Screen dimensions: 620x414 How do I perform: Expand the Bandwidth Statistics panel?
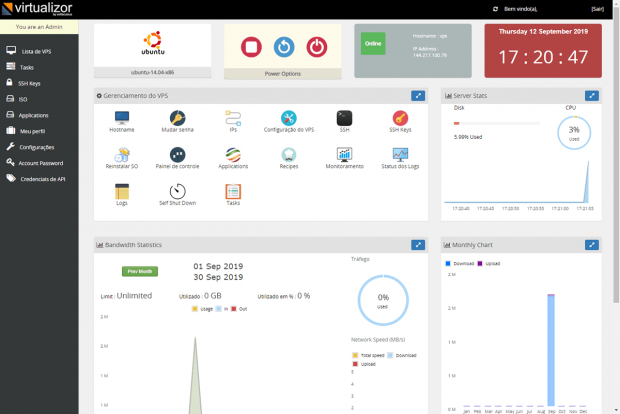418,245
